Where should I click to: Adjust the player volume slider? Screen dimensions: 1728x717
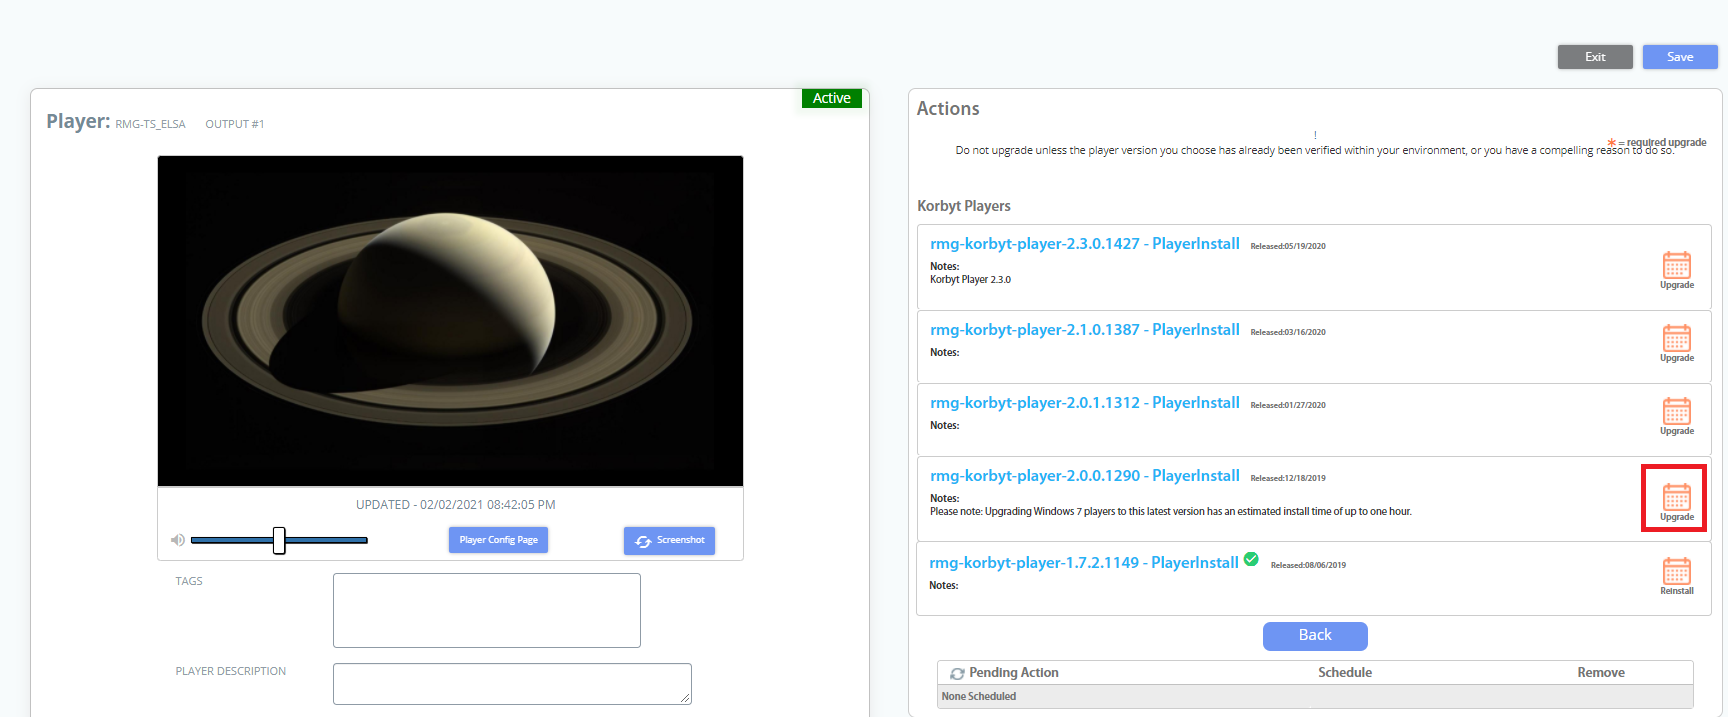[279, 540]
